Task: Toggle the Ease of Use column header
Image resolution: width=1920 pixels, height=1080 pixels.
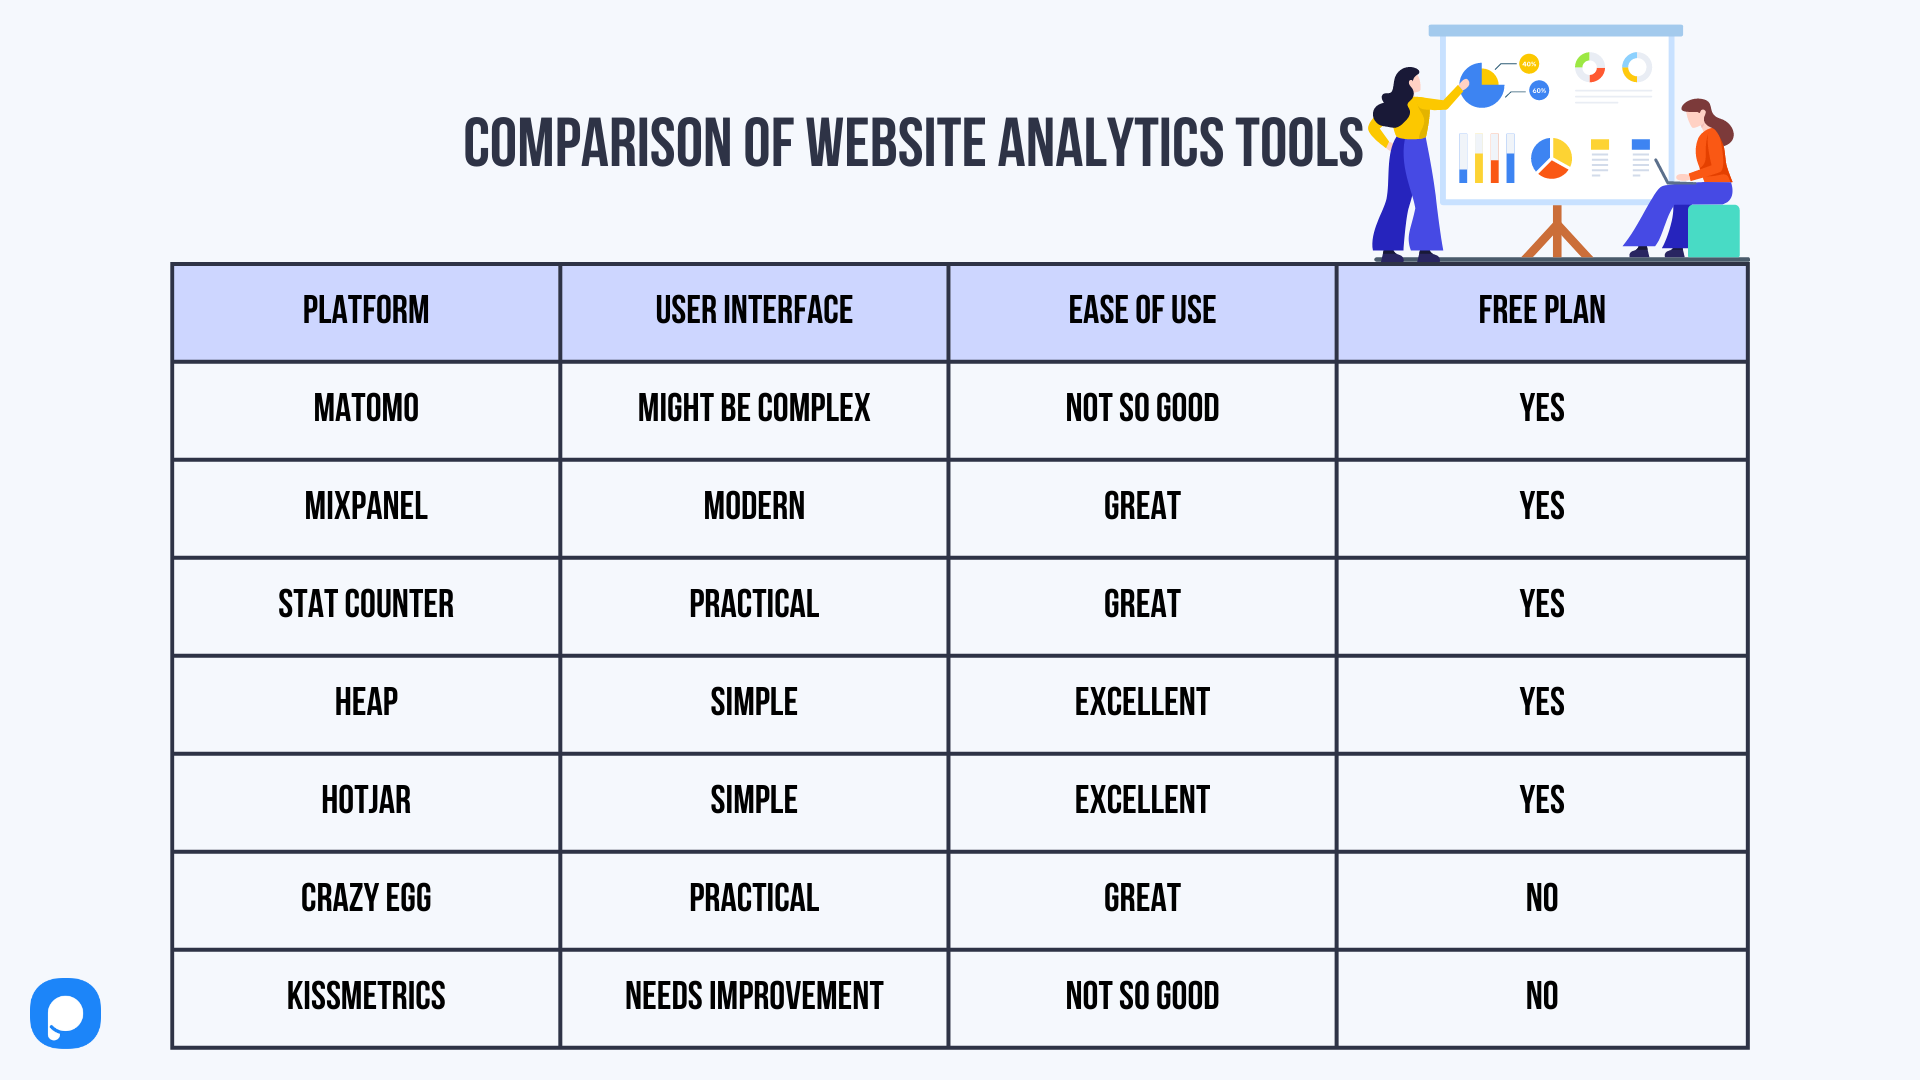Action: (x=1139, y=311)
